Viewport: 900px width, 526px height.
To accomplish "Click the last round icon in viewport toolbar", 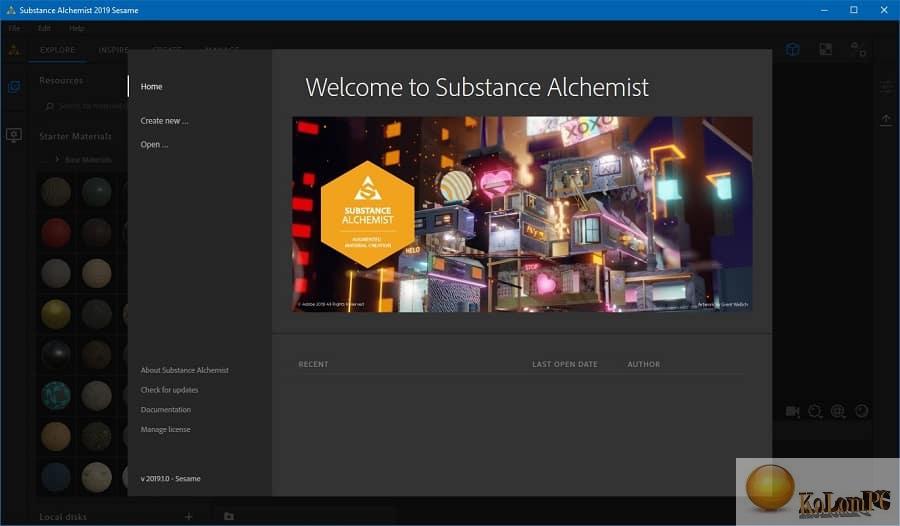I will pos(862,411).
